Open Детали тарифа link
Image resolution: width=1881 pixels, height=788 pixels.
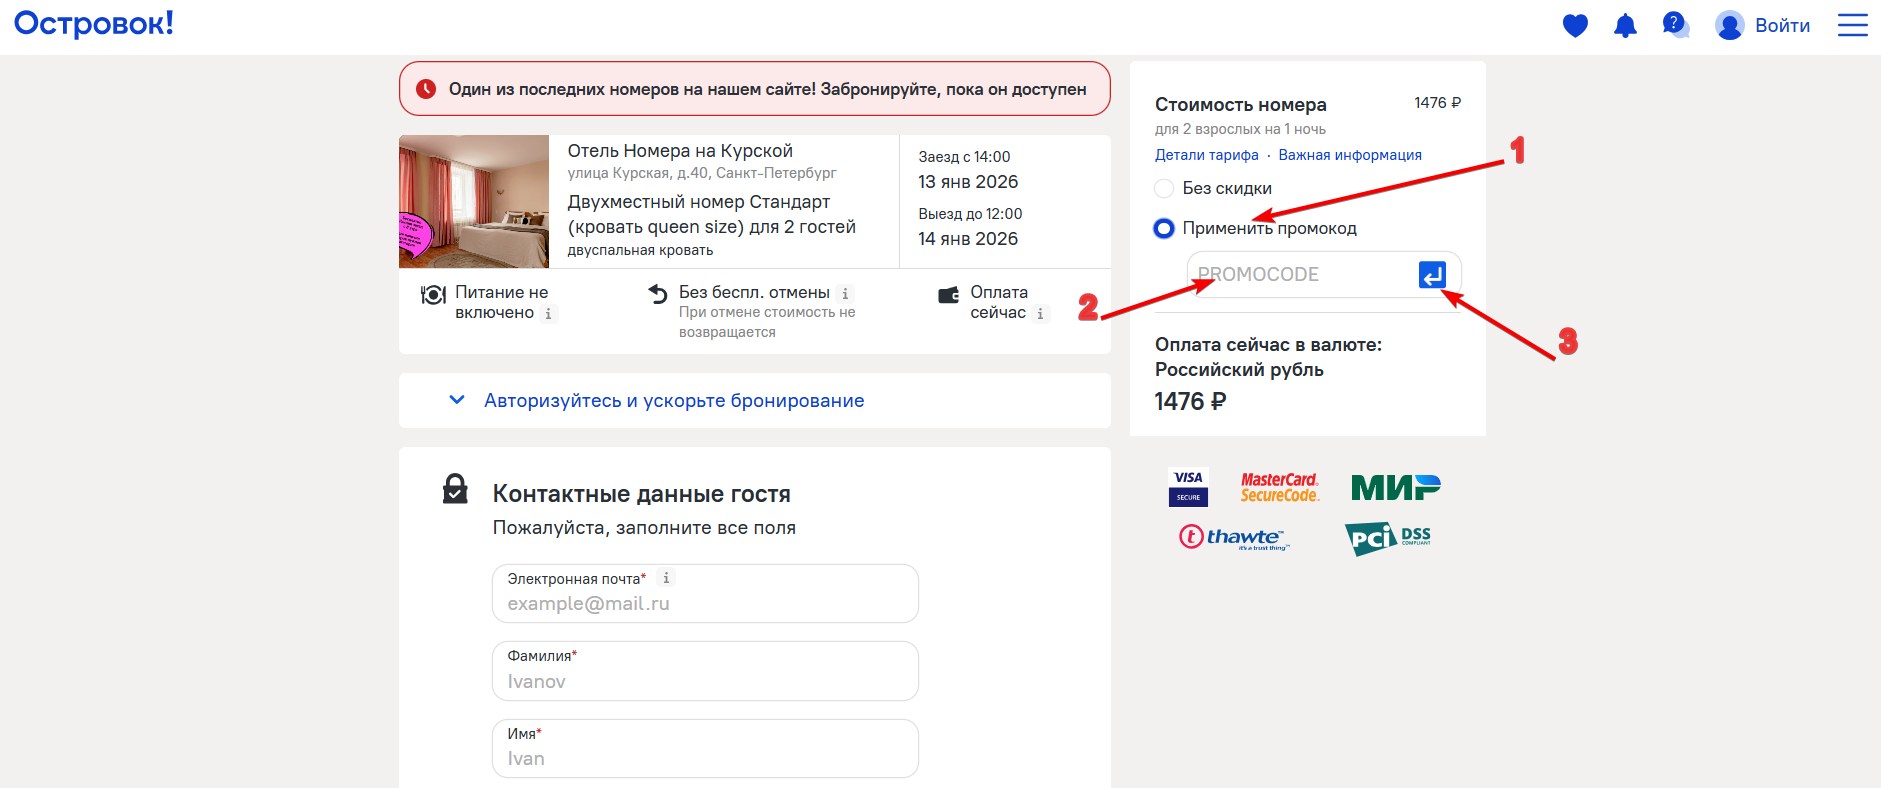pos(1206,155)
